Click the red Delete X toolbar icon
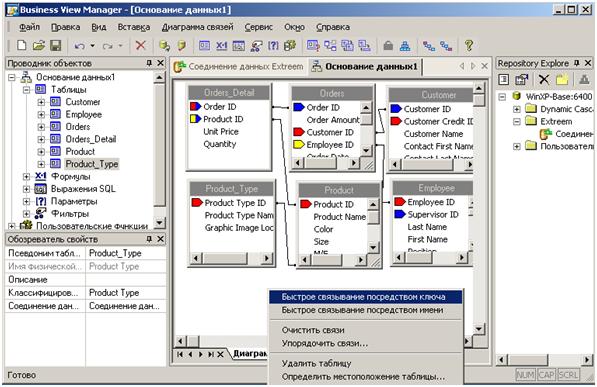 click(x=140, y=46)
